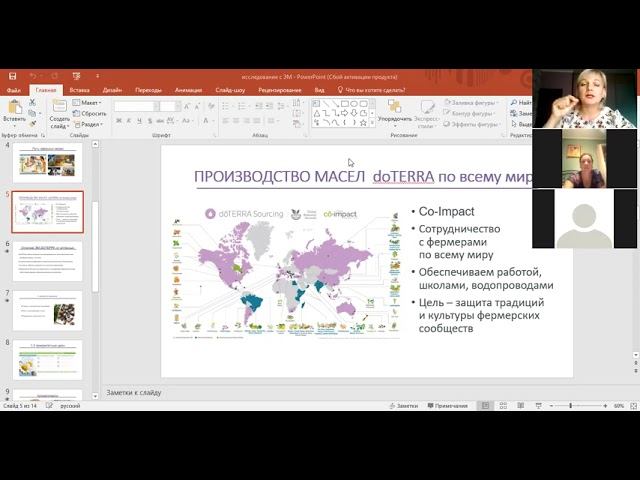Click the Создать слайд new slide icon
Image resolution: width=640 pixels, height=480 pixels.
pyautogui.click(x=59, y=107)
